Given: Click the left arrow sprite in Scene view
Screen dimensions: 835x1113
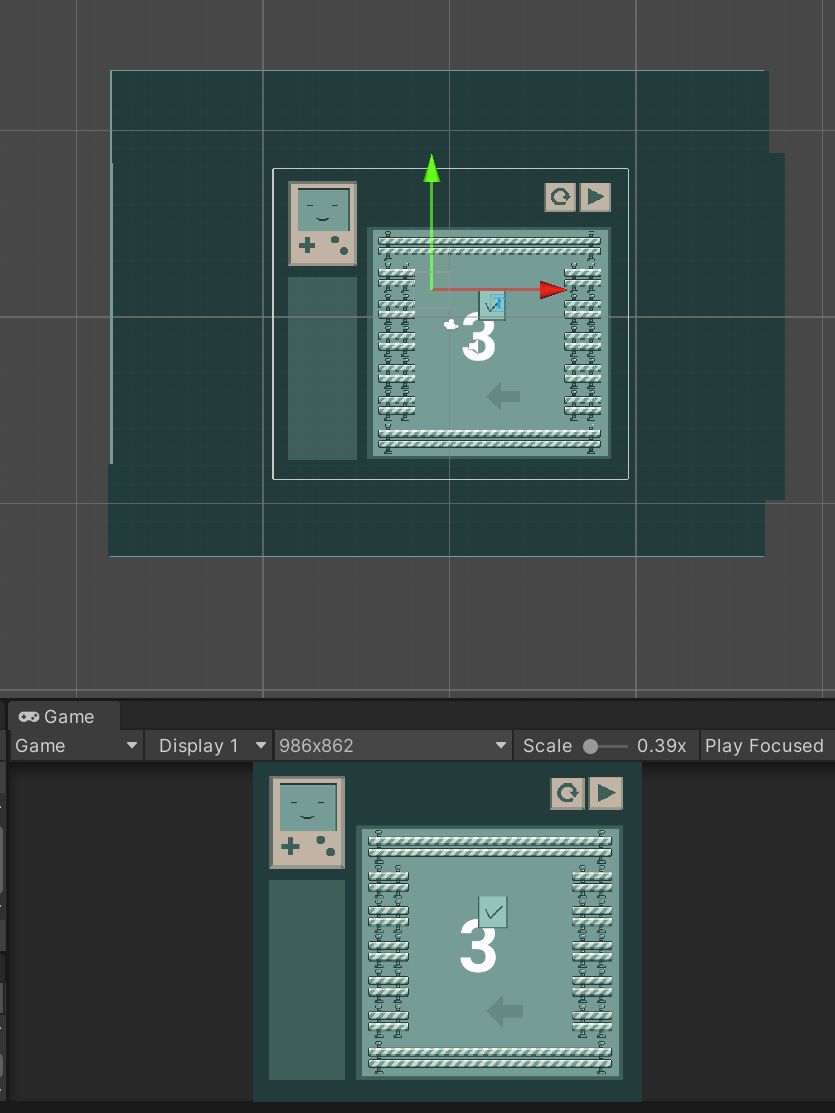Looking at the screenshot, I should click(503, 396).
